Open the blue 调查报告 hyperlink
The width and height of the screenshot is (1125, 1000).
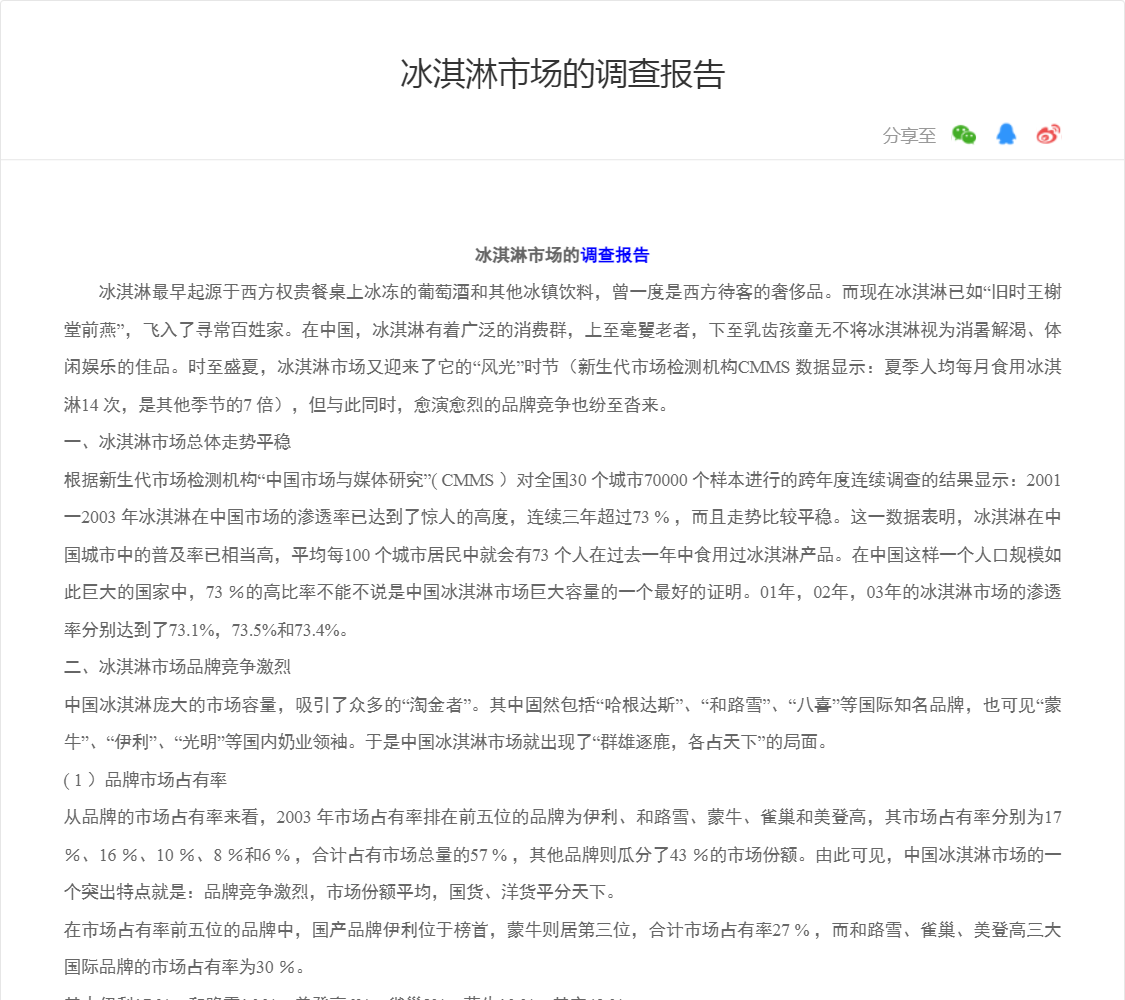[x=615, y=255]
